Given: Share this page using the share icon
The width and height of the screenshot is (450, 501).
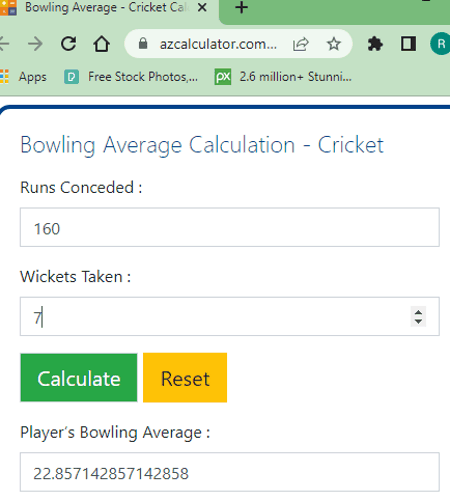Looking at the screenshot, I should [x=301, y=44].
